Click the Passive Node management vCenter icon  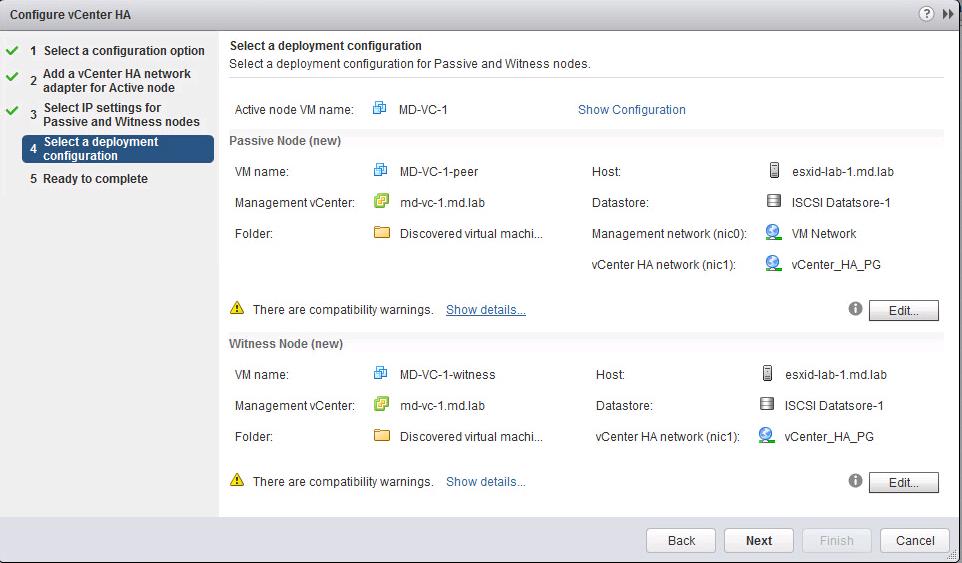coord(381,201)
